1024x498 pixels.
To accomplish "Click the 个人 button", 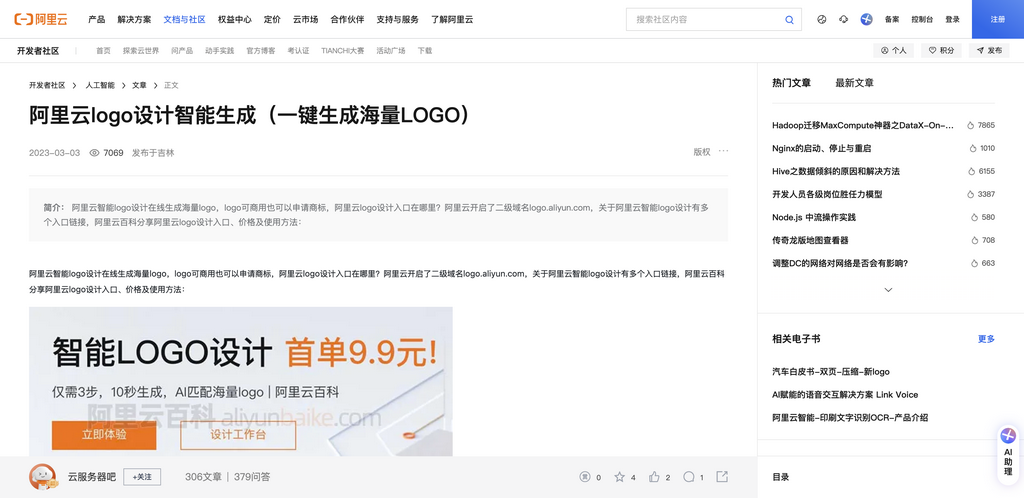I will 893,50.
